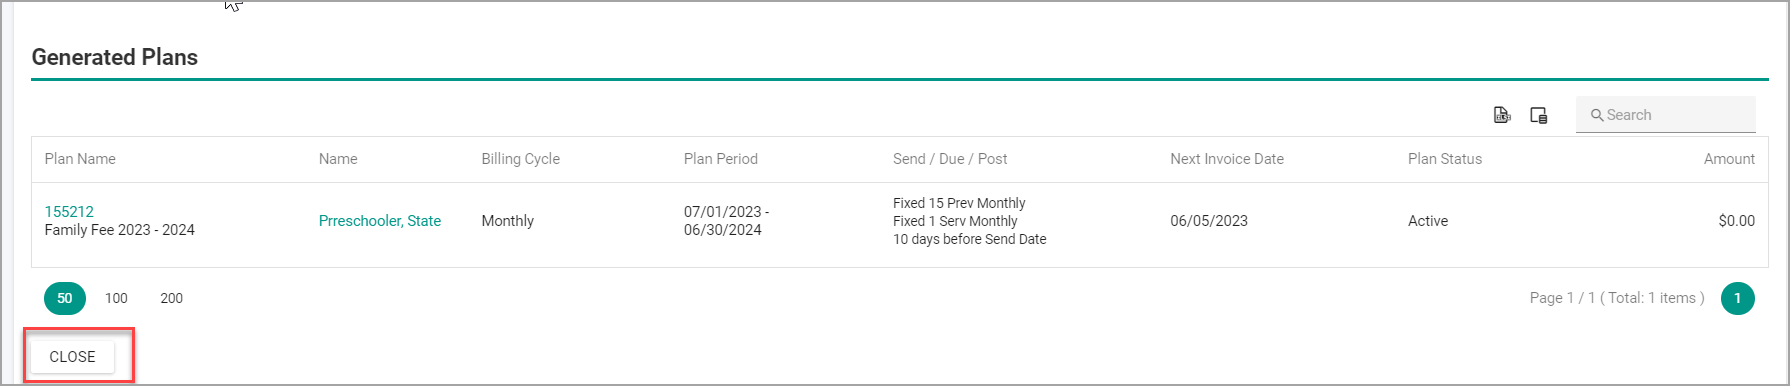Open the column chooser icon
1790x386 pixels.
(1539, 115)
